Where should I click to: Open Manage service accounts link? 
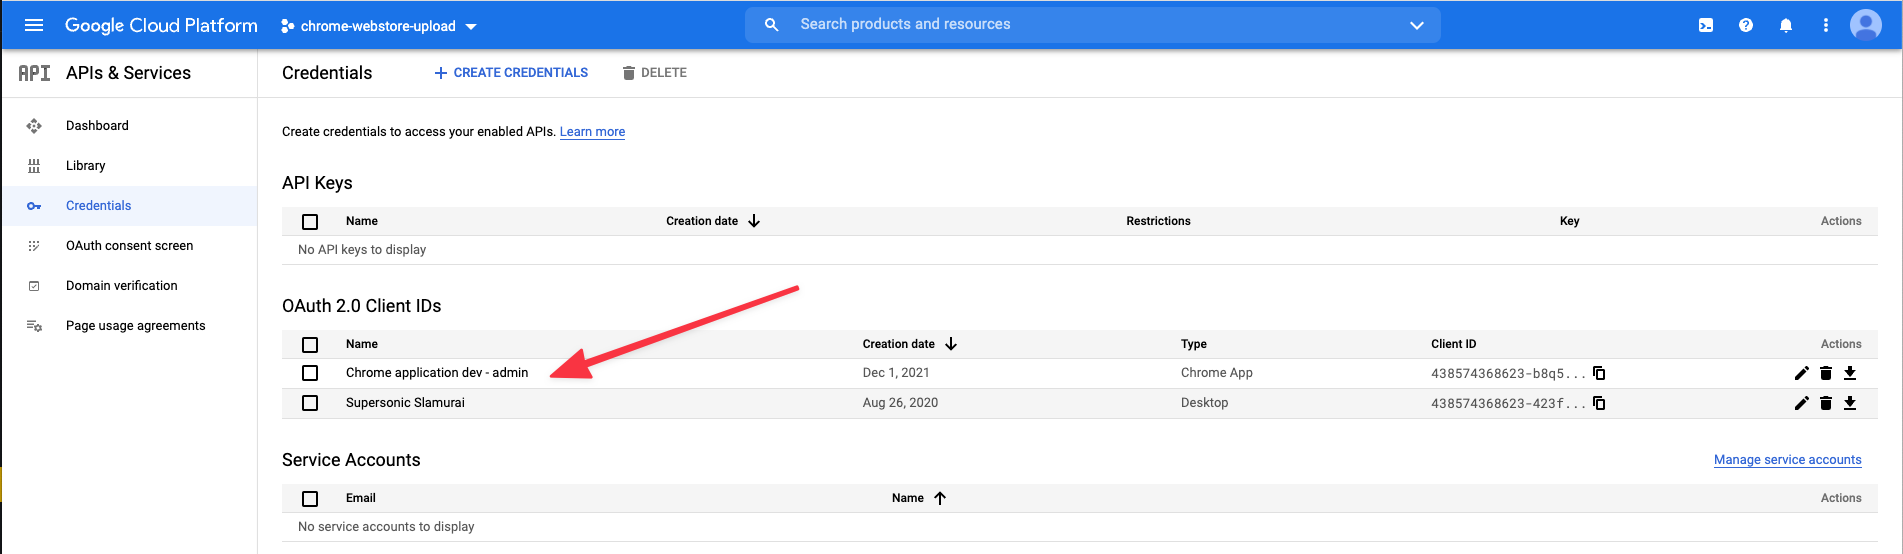coord(1787,460)
